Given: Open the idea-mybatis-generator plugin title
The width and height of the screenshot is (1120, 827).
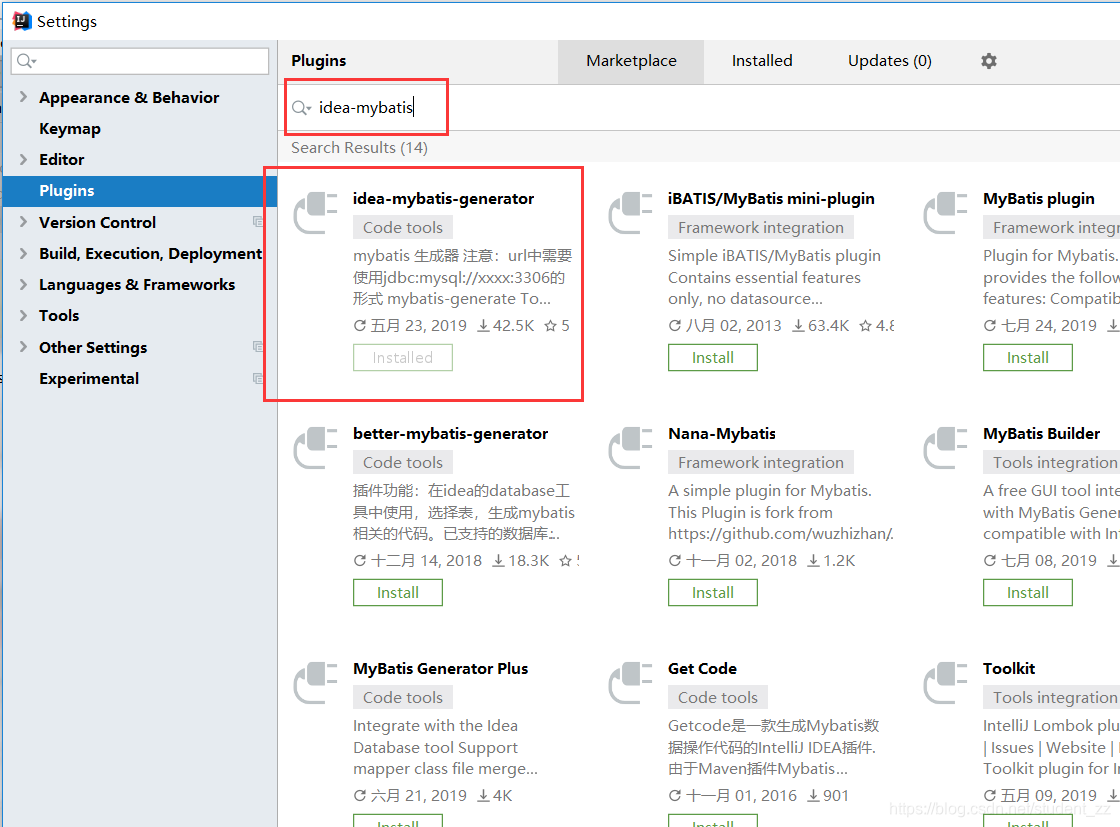Looking at the screenshot, I should pos(443,199).
